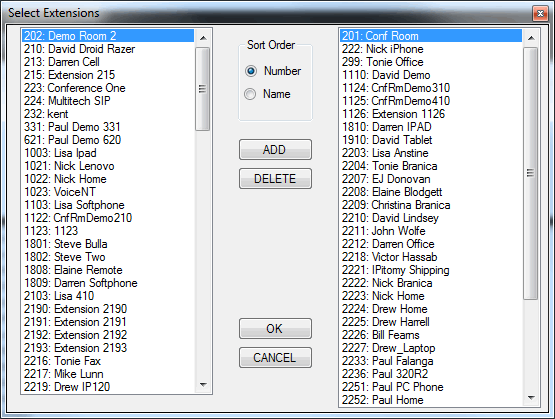This screenshot has height=419, width=555.
Task: Select 299: Tonie Office
Action: coord(431,62)
